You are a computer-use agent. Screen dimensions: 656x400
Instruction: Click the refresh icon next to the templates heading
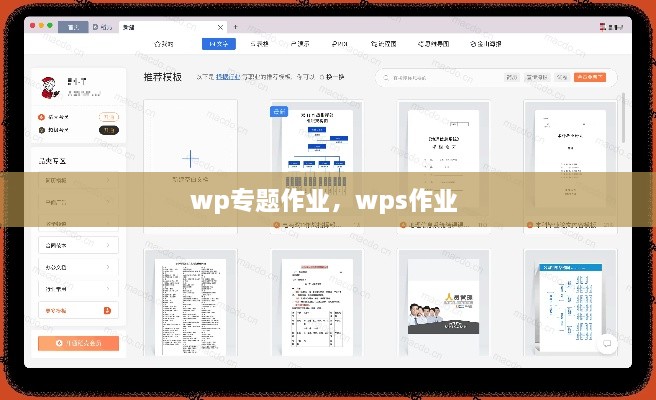(322, 77)
